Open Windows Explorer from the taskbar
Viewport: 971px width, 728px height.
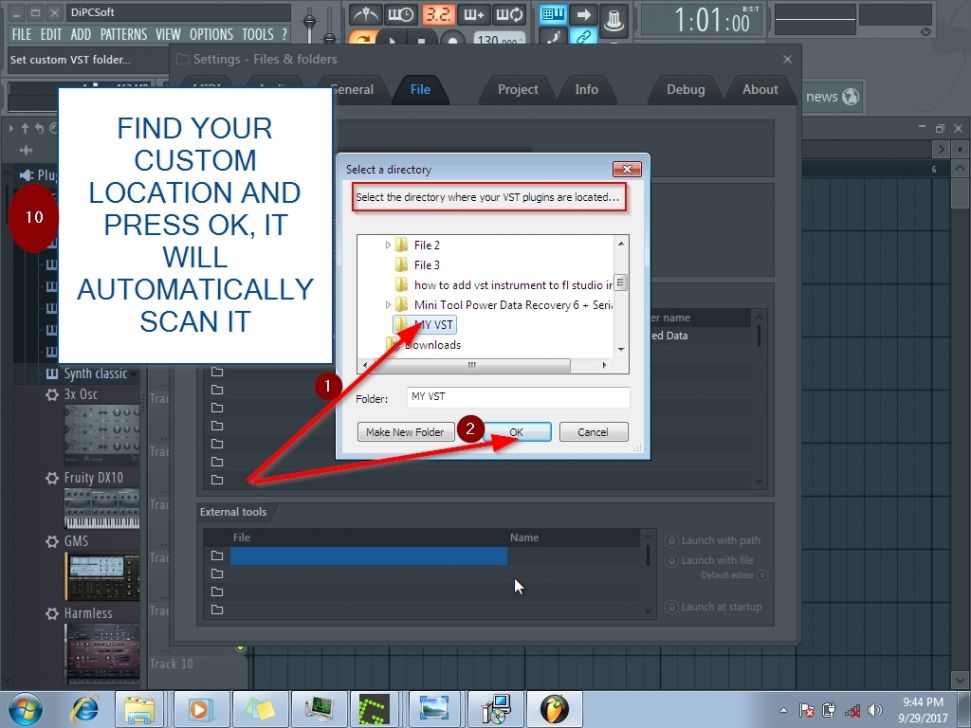click(140, 709)
